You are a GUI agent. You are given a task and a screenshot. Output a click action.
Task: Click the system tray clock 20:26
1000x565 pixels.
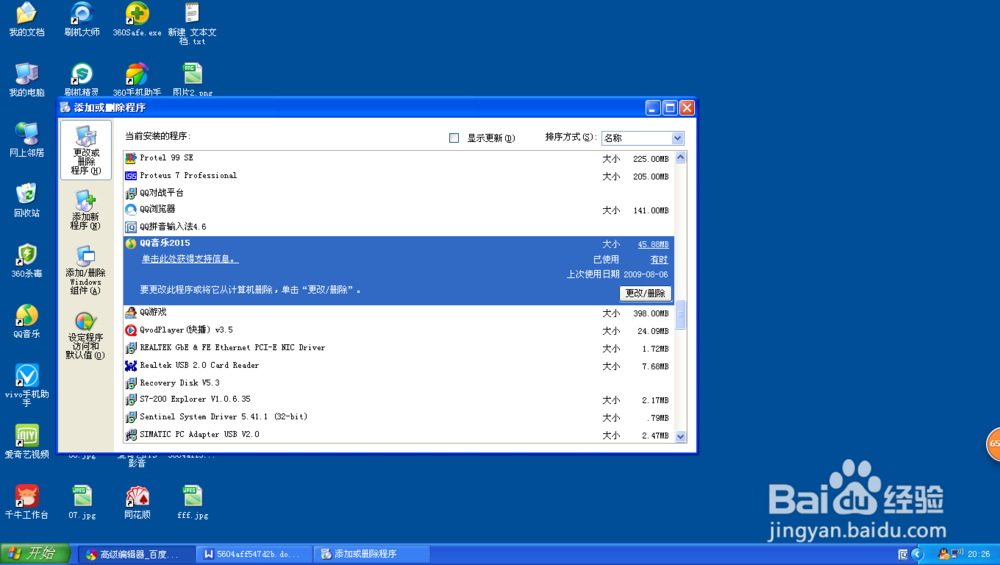979,554
